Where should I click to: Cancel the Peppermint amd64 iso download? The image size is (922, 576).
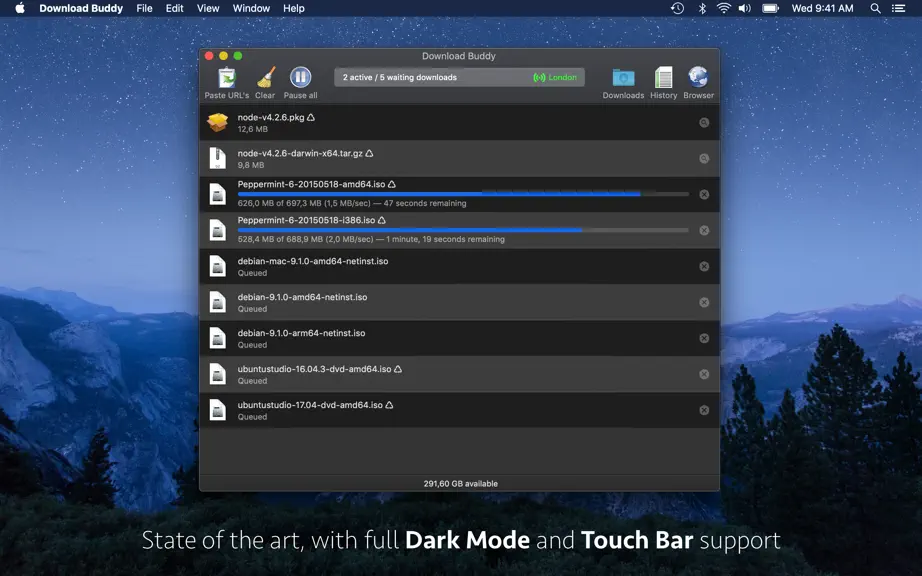pos(704,195)
